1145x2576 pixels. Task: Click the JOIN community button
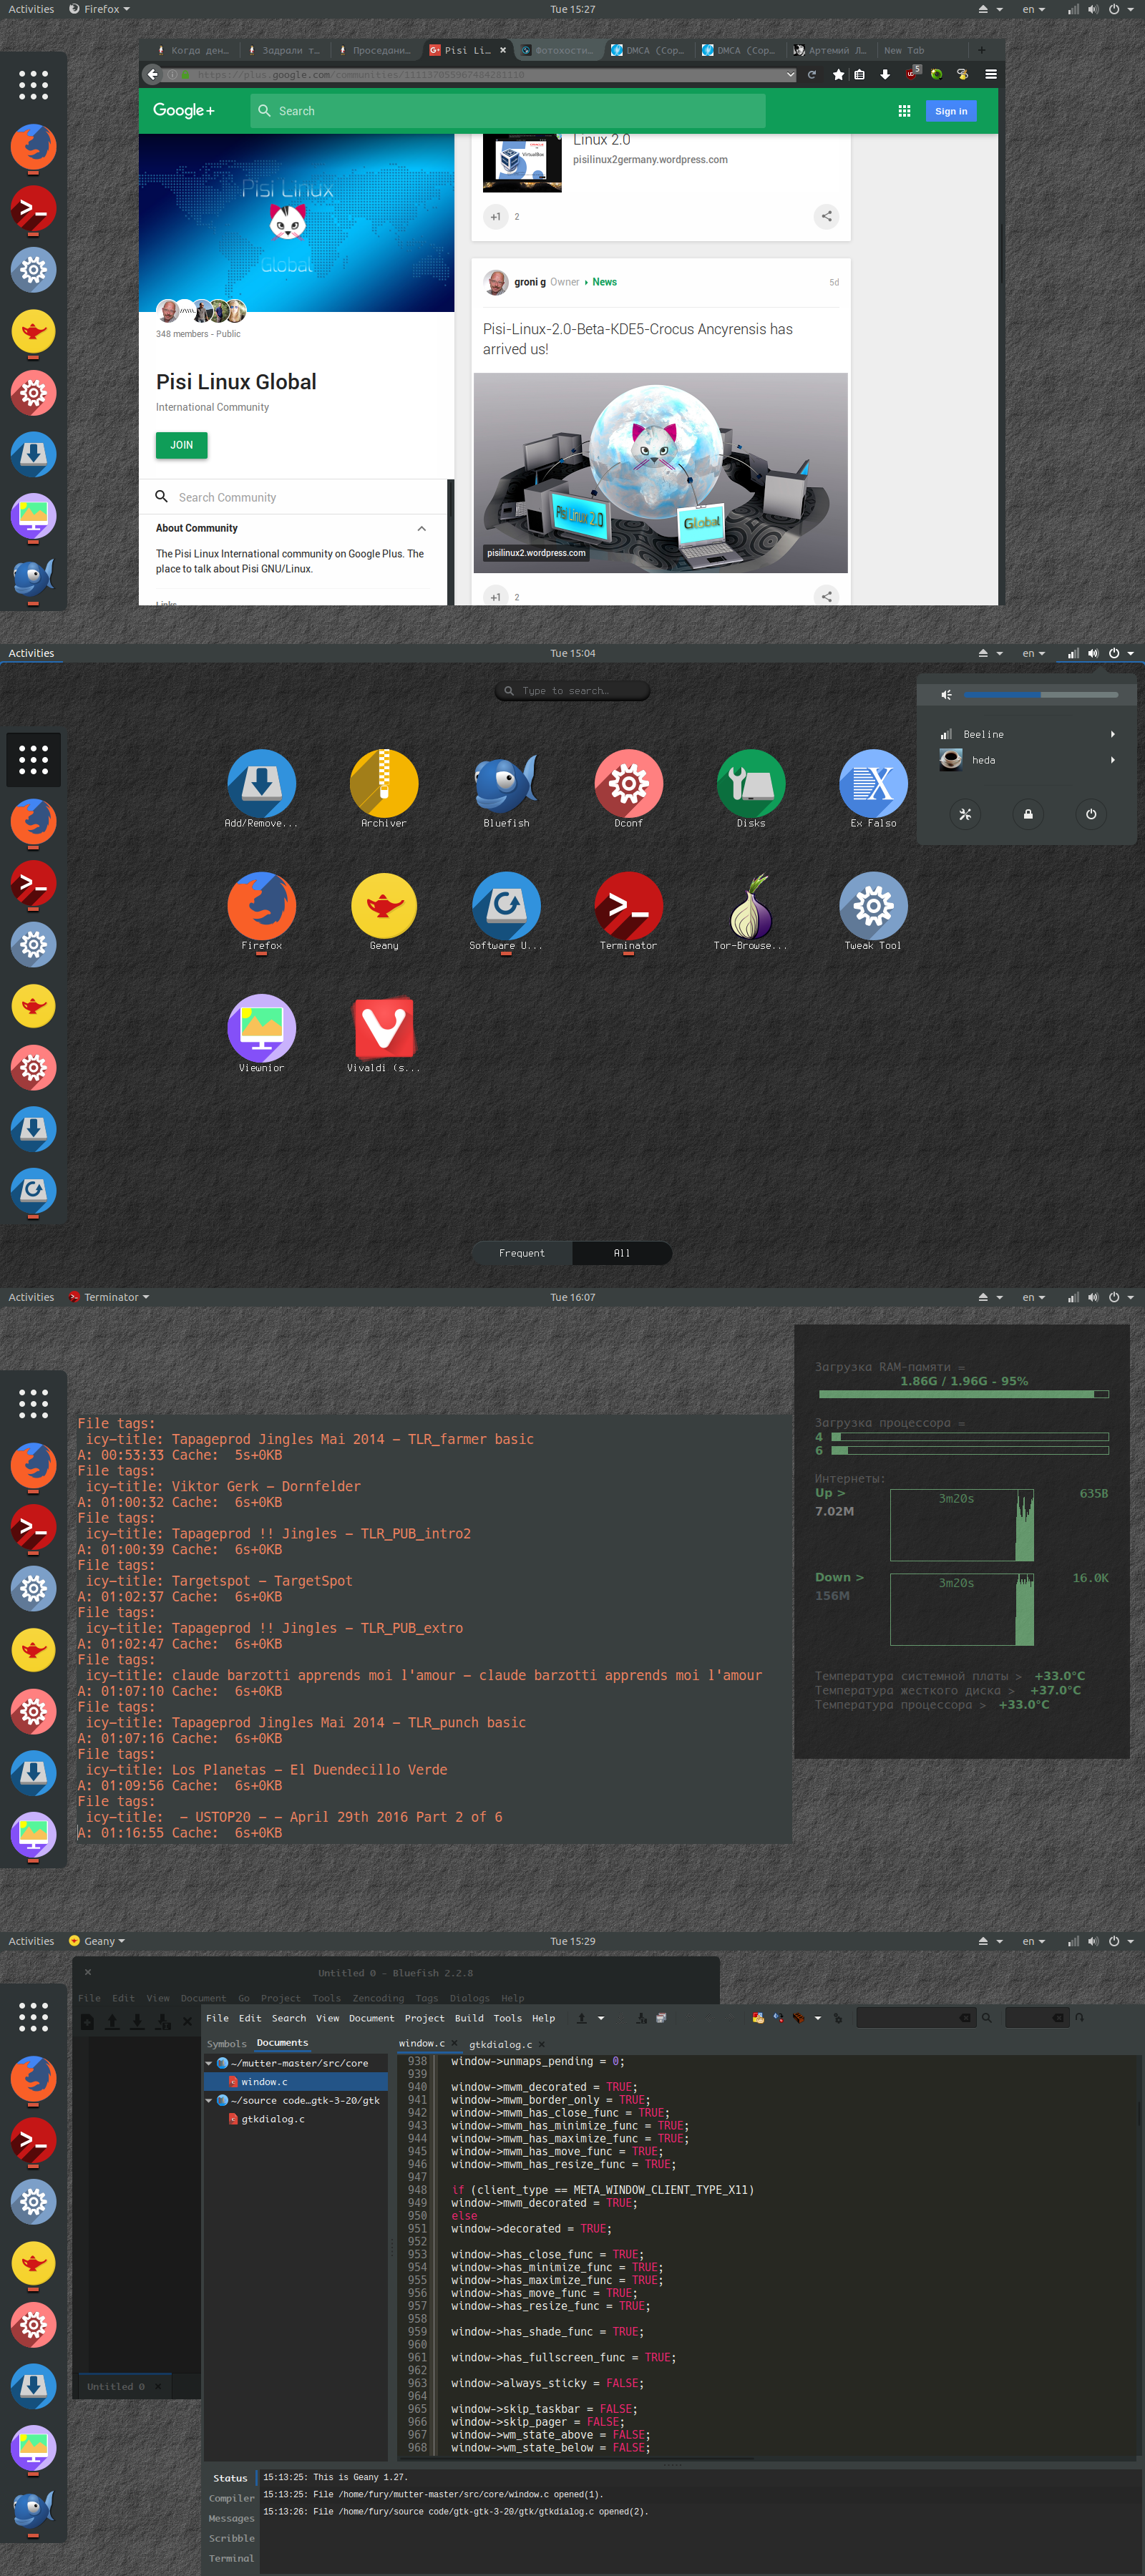click(x=181, y=445)
